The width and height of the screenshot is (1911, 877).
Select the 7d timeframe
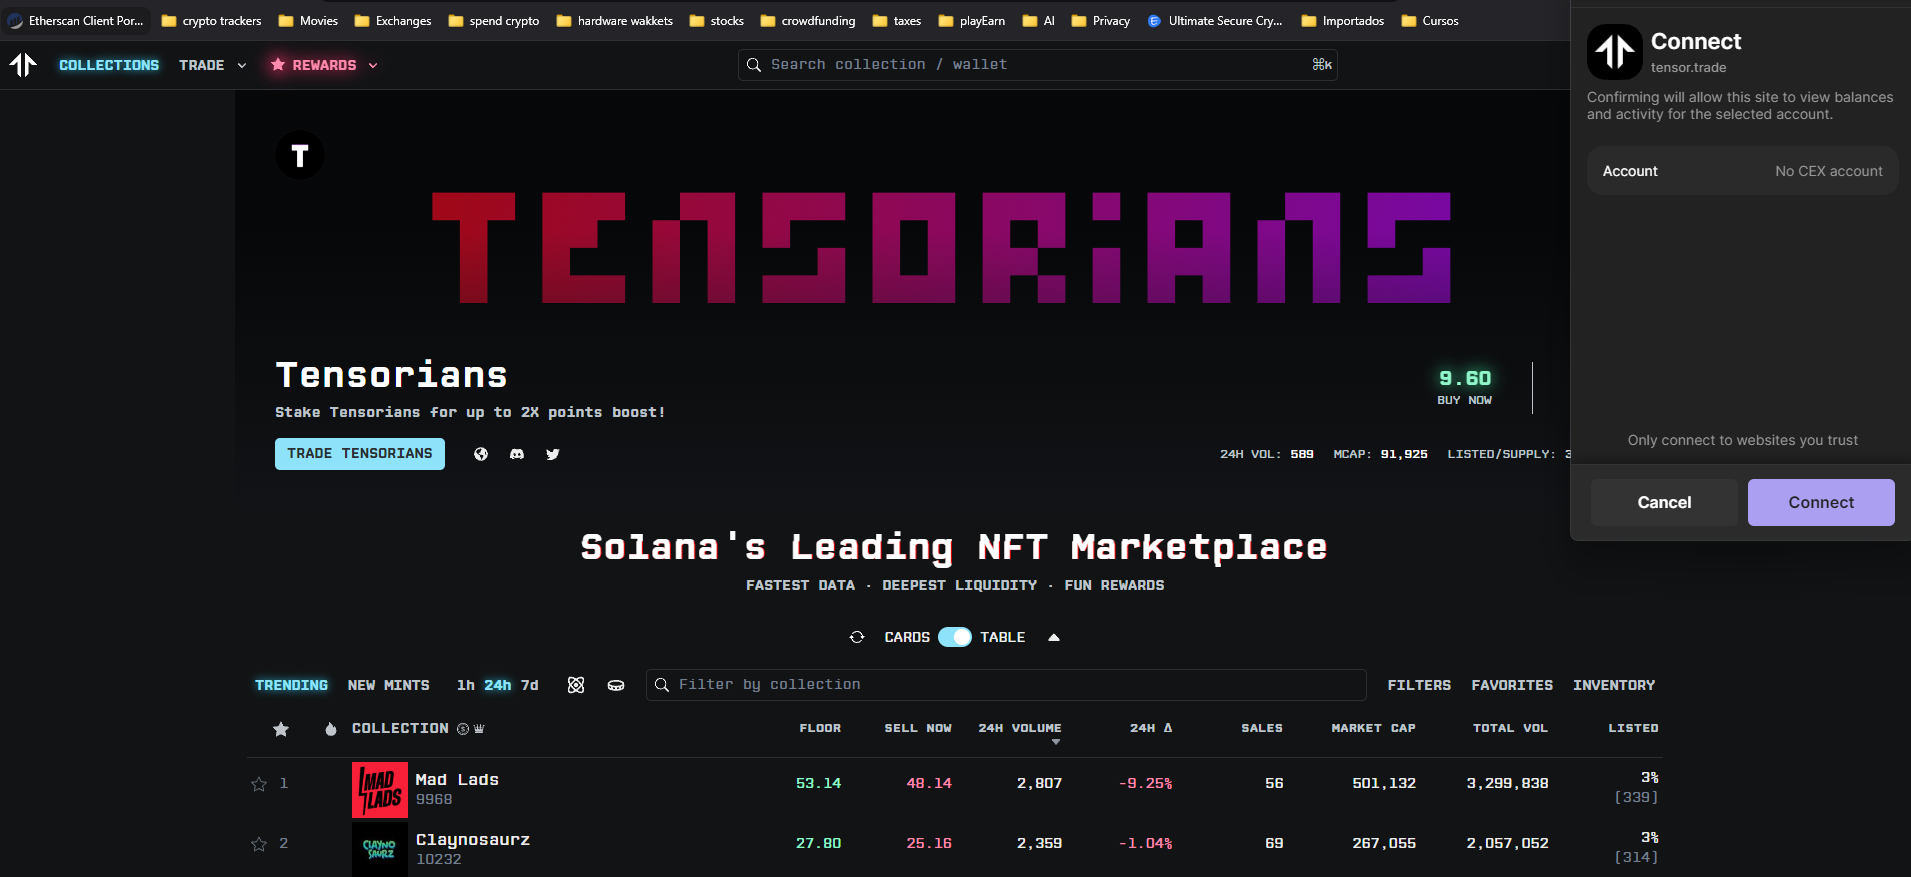(530, 685)
